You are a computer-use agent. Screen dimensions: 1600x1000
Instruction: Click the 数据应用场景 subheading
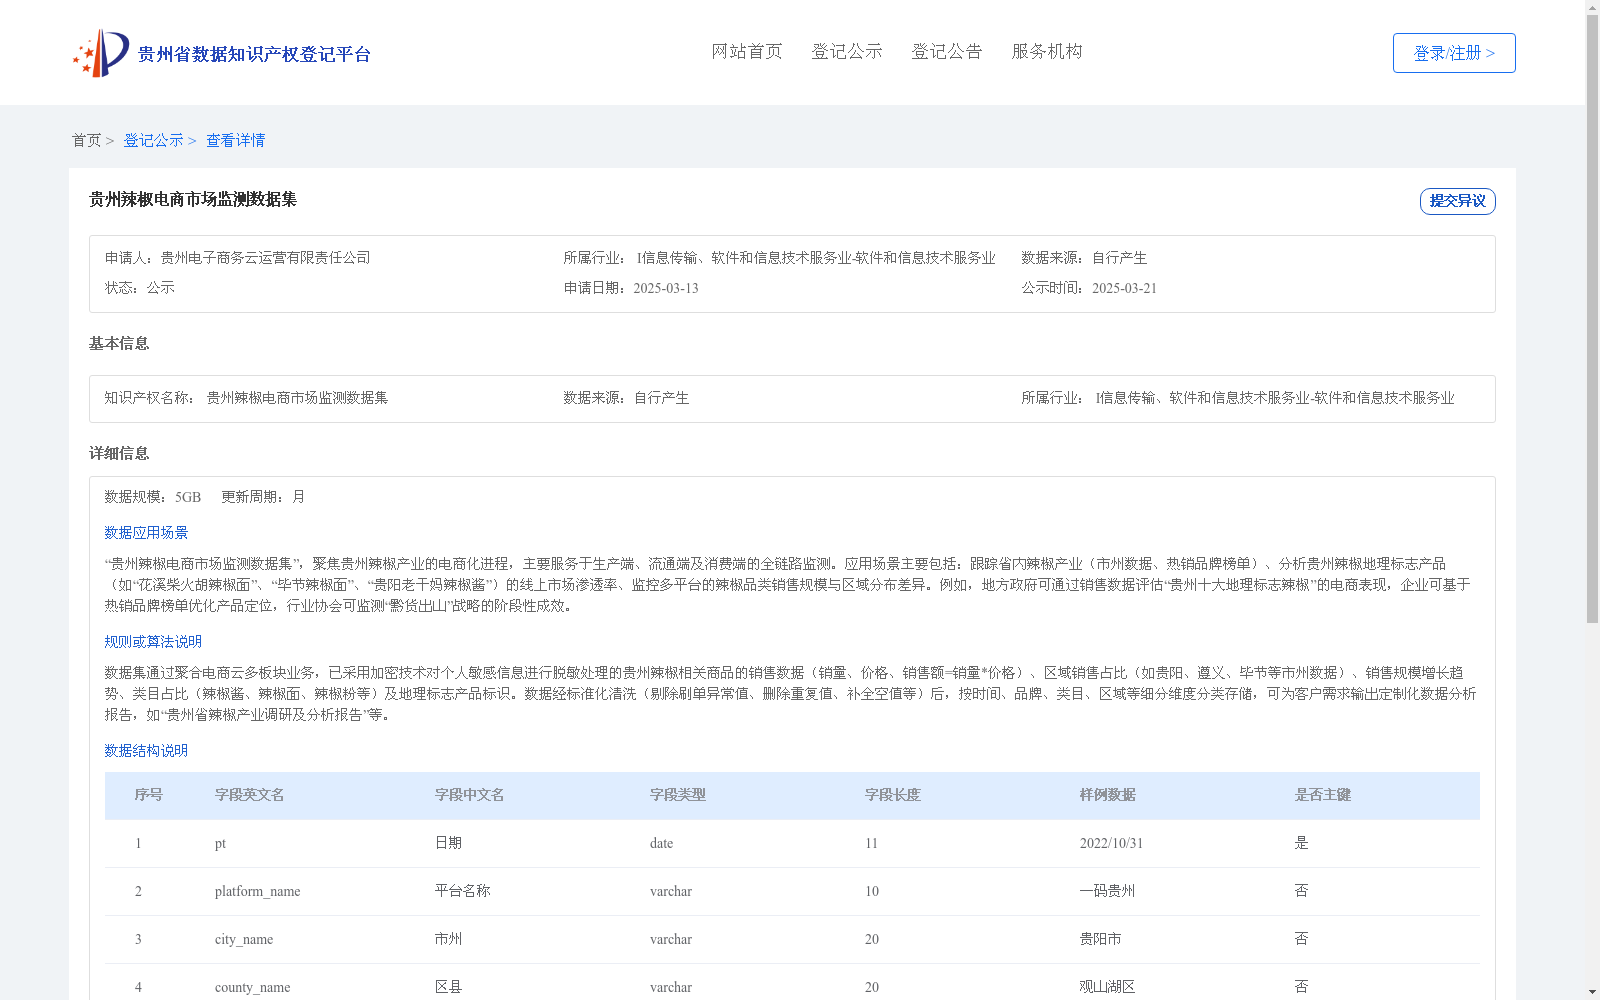point(146,533)
